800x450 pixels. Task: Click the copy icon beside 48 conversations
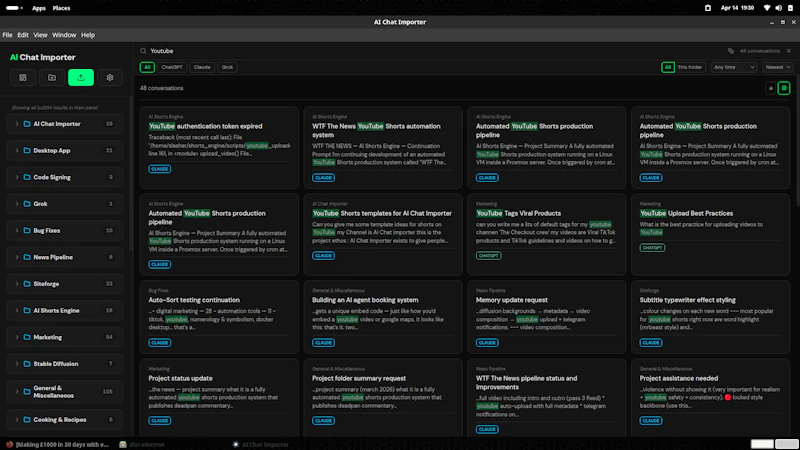point(731,51)
